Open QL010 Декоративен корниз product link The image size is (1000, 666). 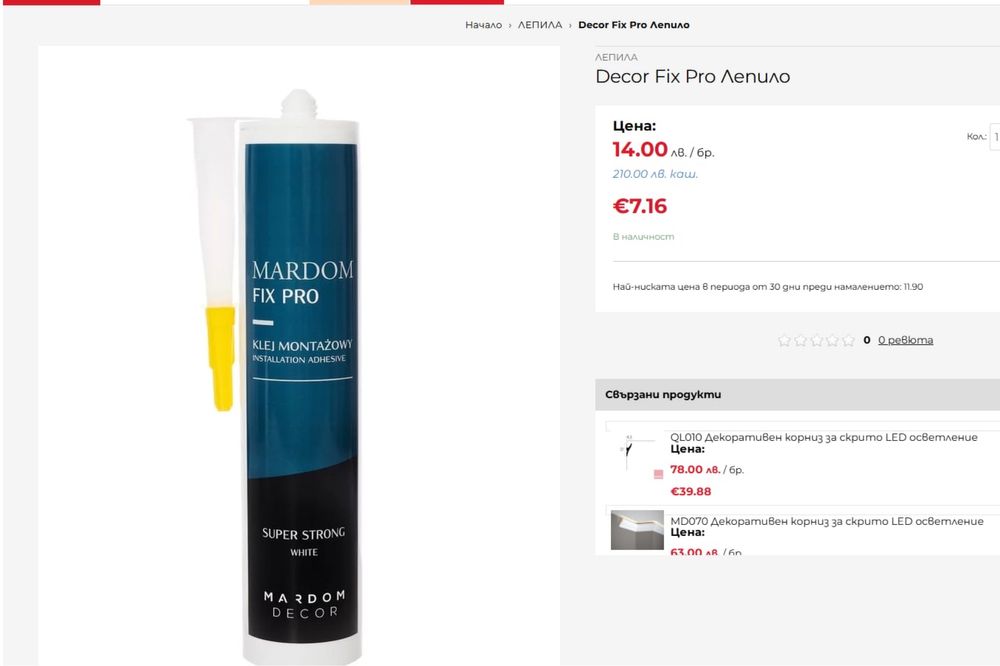pyautogui.click(x=823, y=437)
